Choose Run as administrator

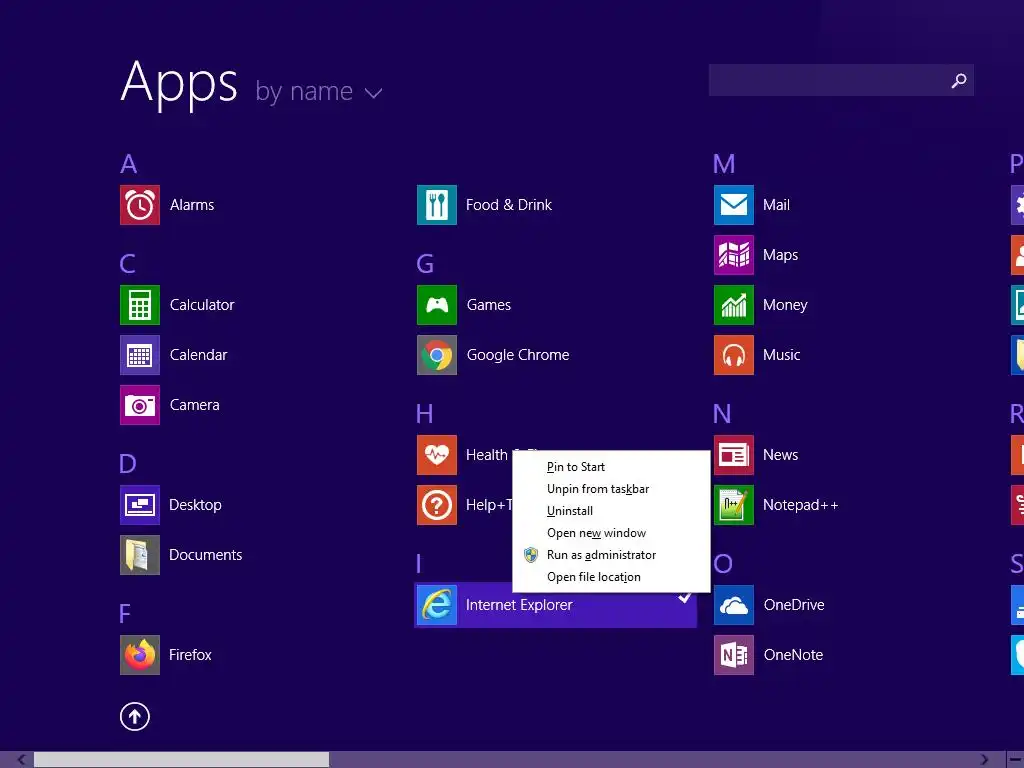click(x=601, y=555)
